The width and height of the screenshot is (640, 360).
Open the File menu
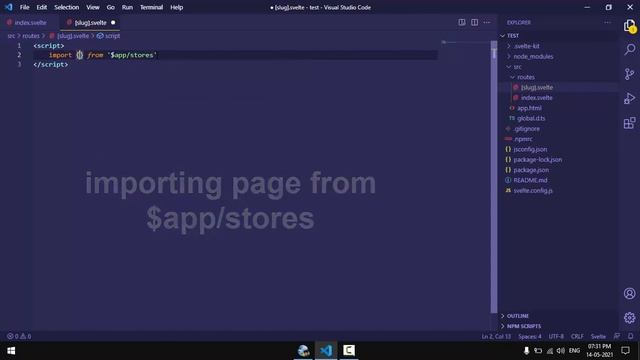pyautogui.click(x=24, y=7)
